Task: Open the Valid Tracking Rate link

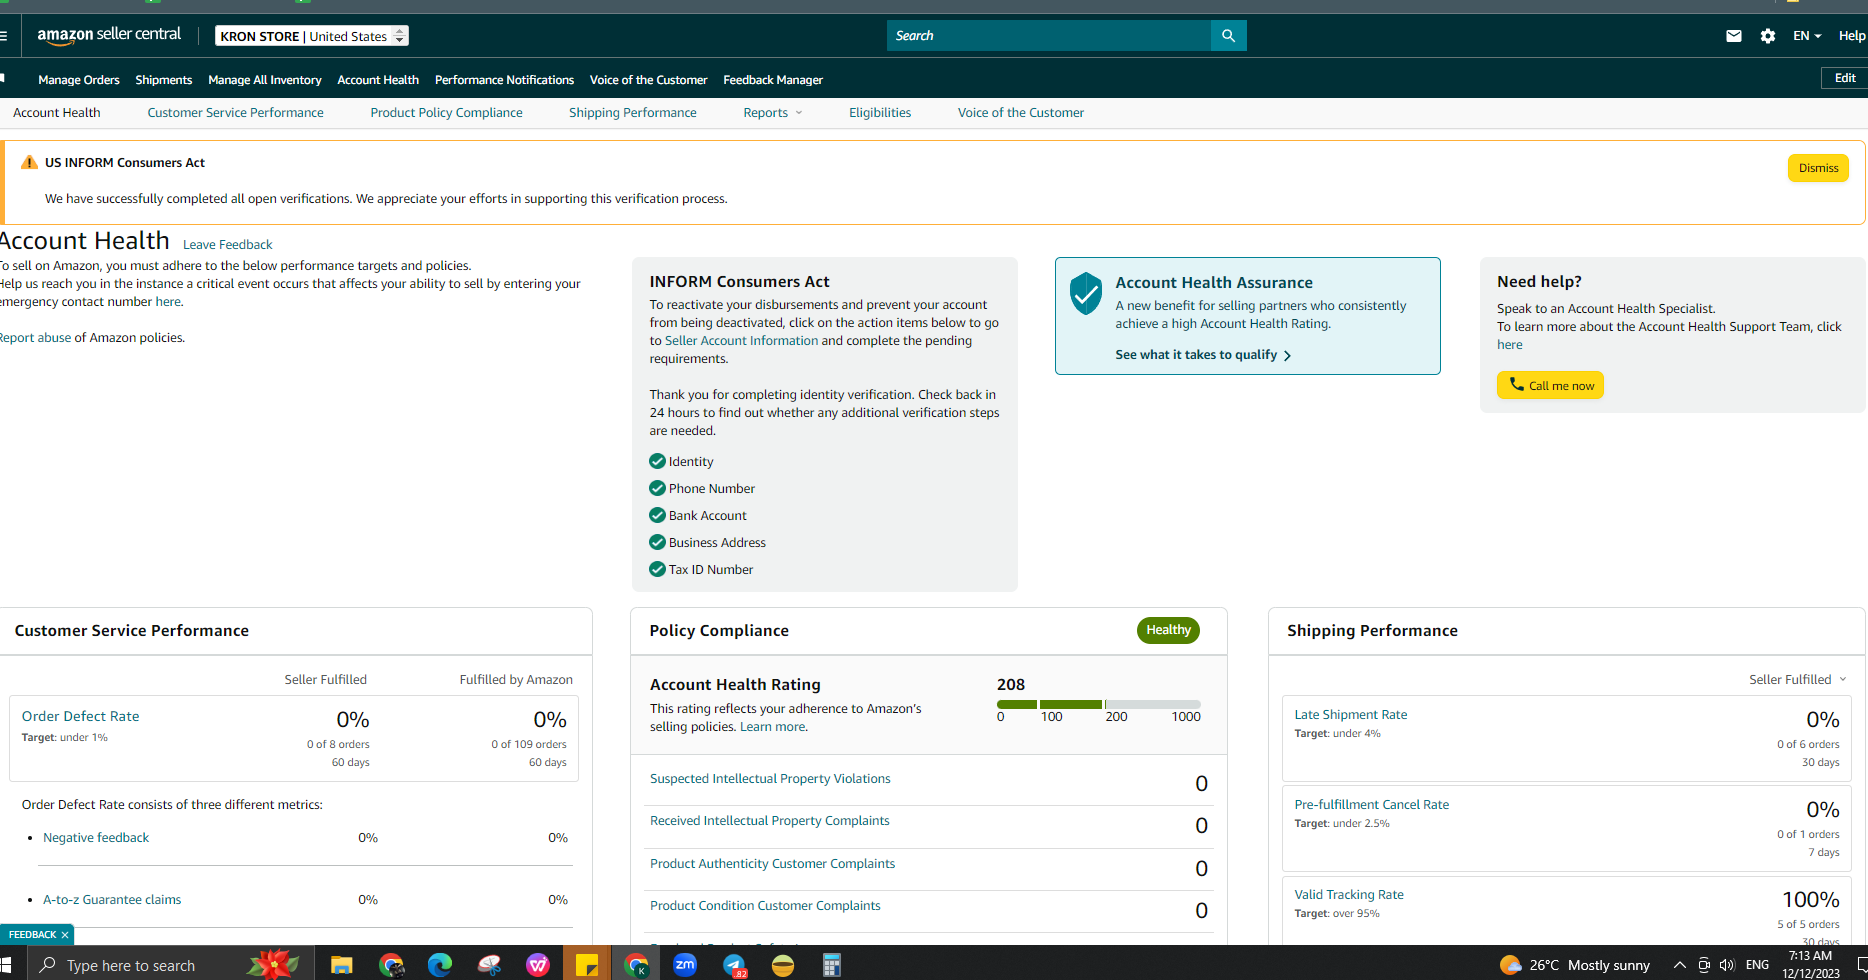Action: 1349,895
